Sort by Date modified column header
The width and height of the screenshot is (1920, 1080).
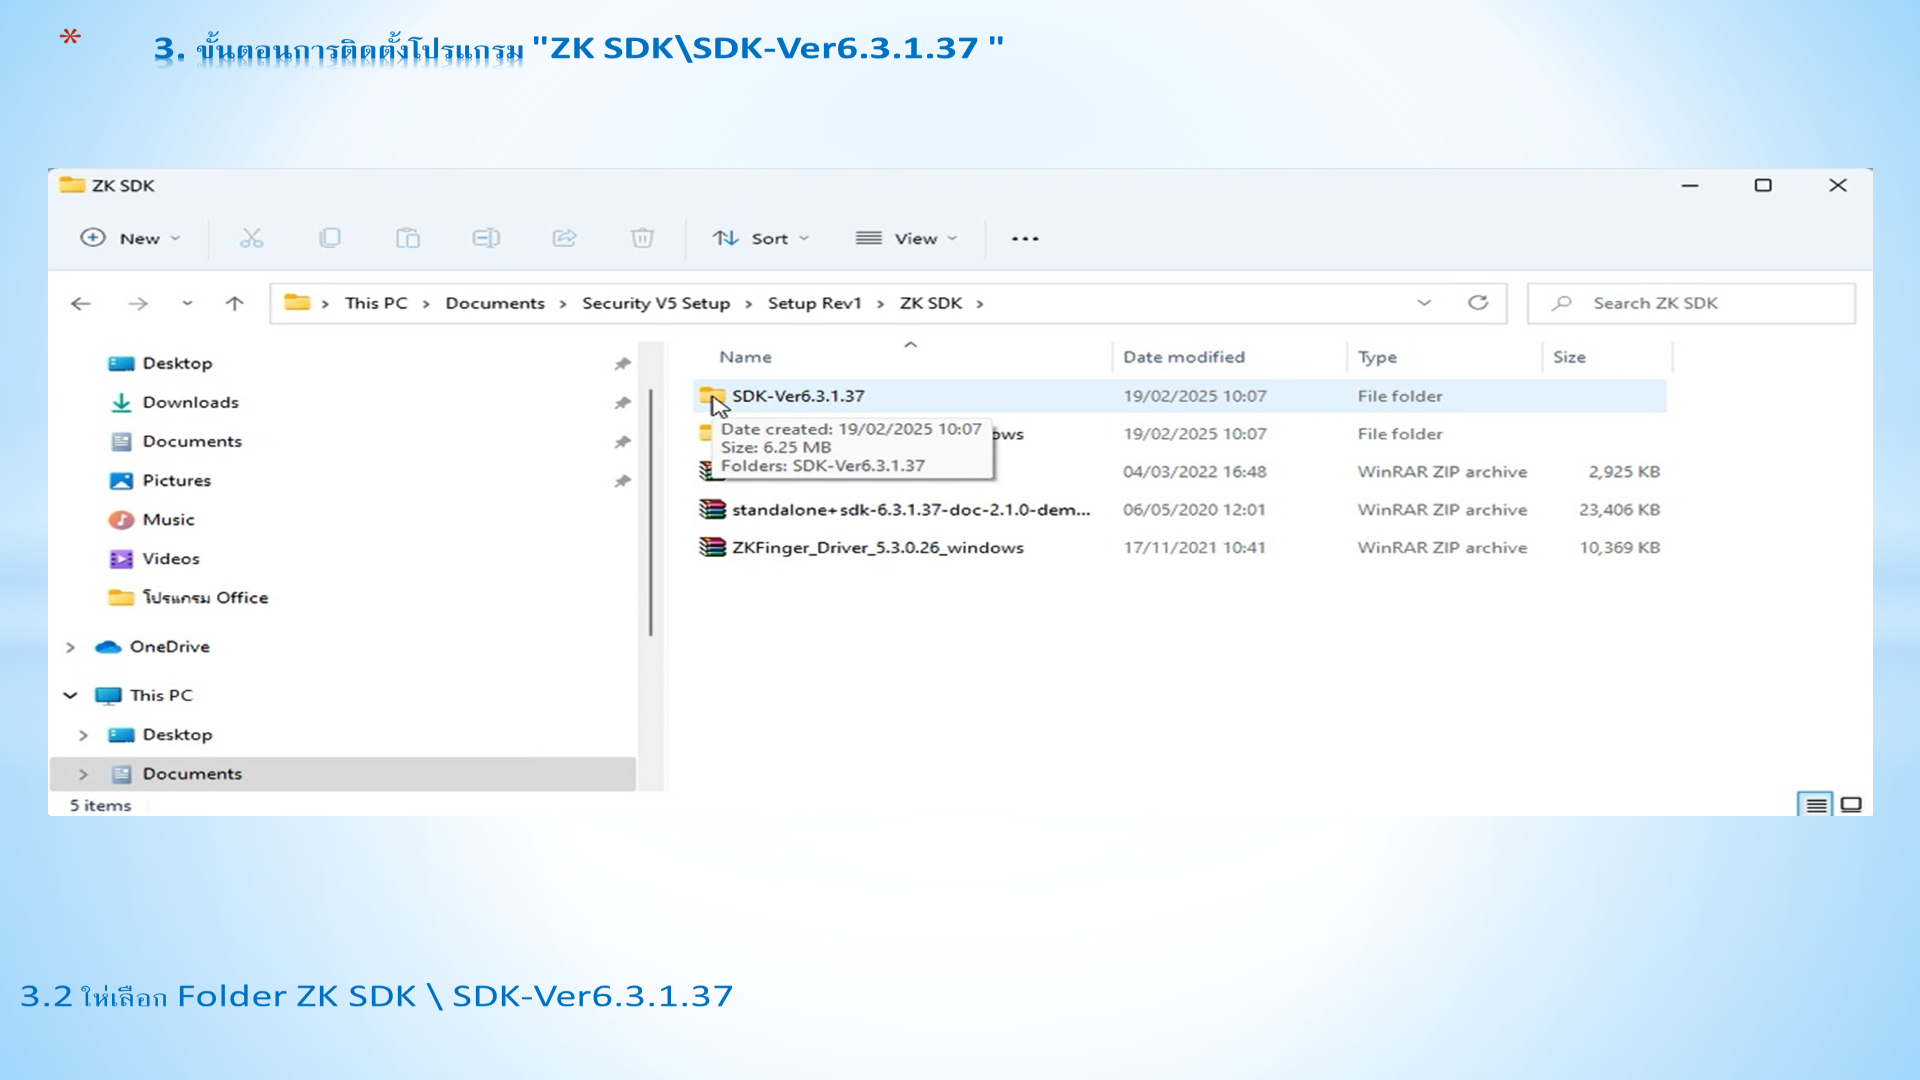tap(1184, 357)
